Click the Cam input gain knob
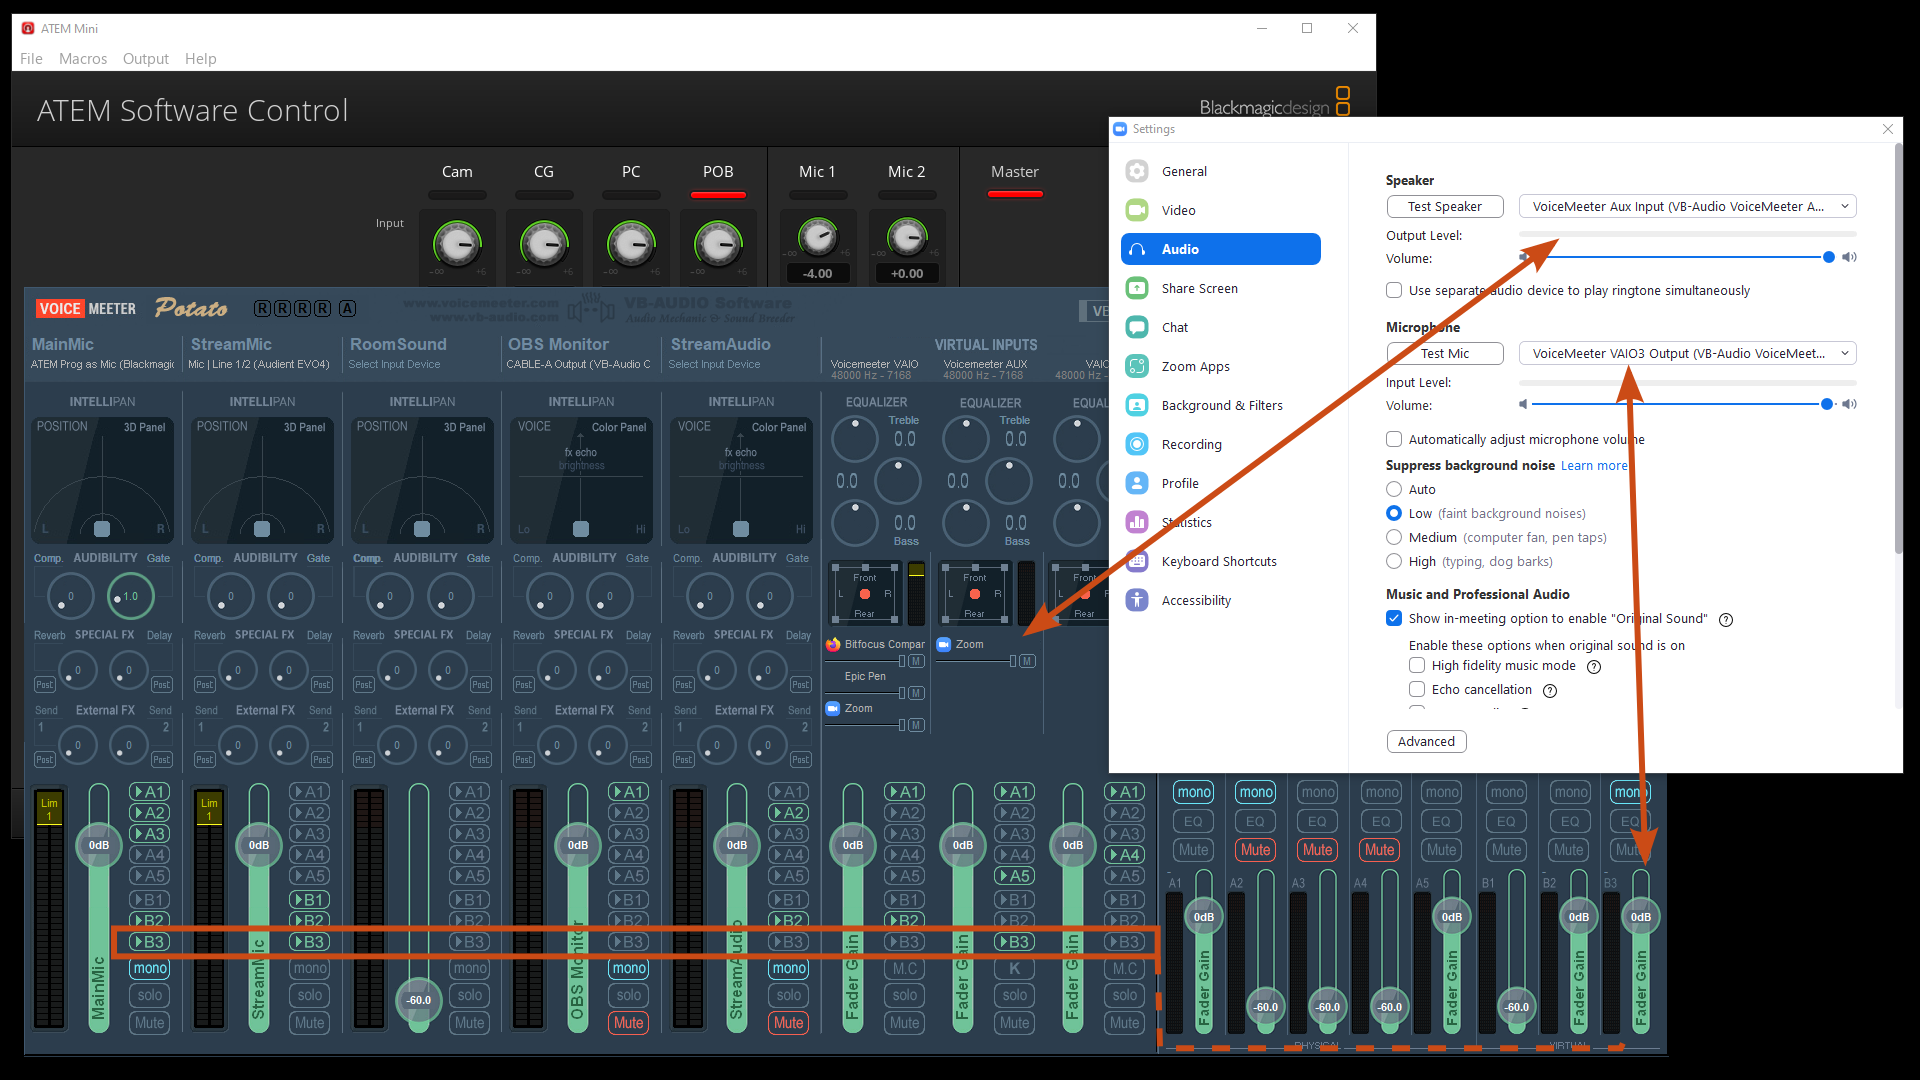 click(457, 244)
